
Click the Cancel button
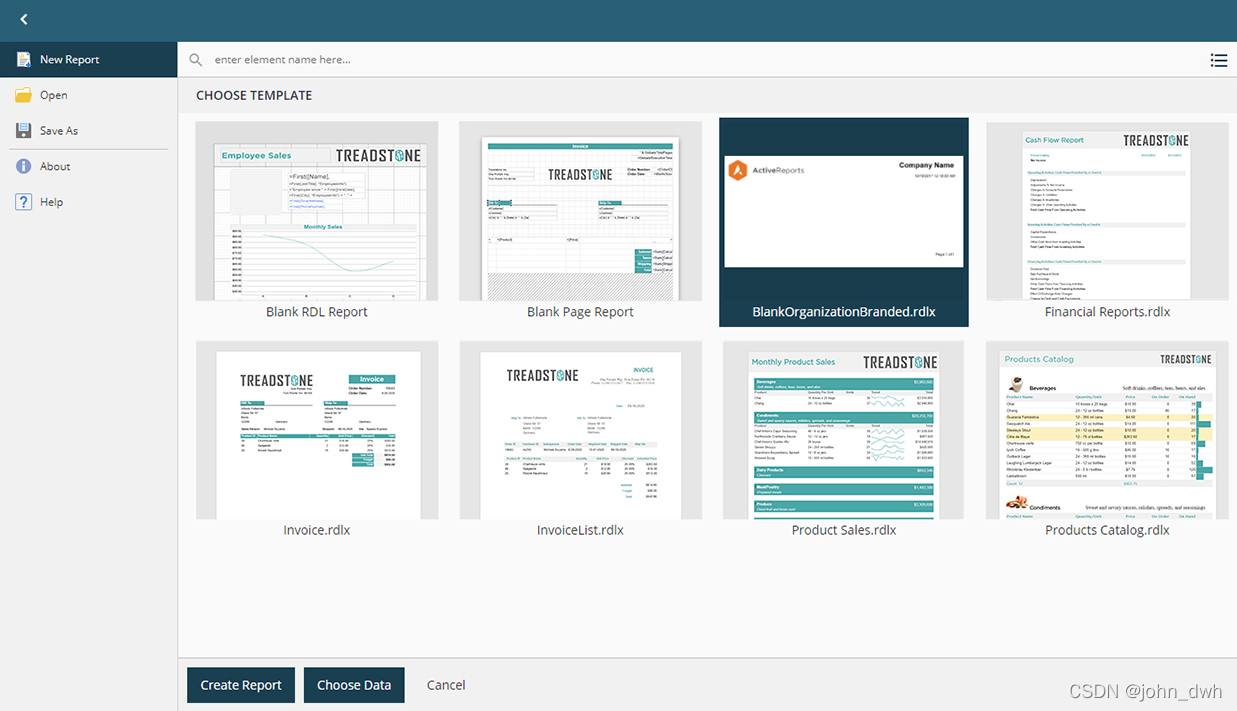point(446,685)
